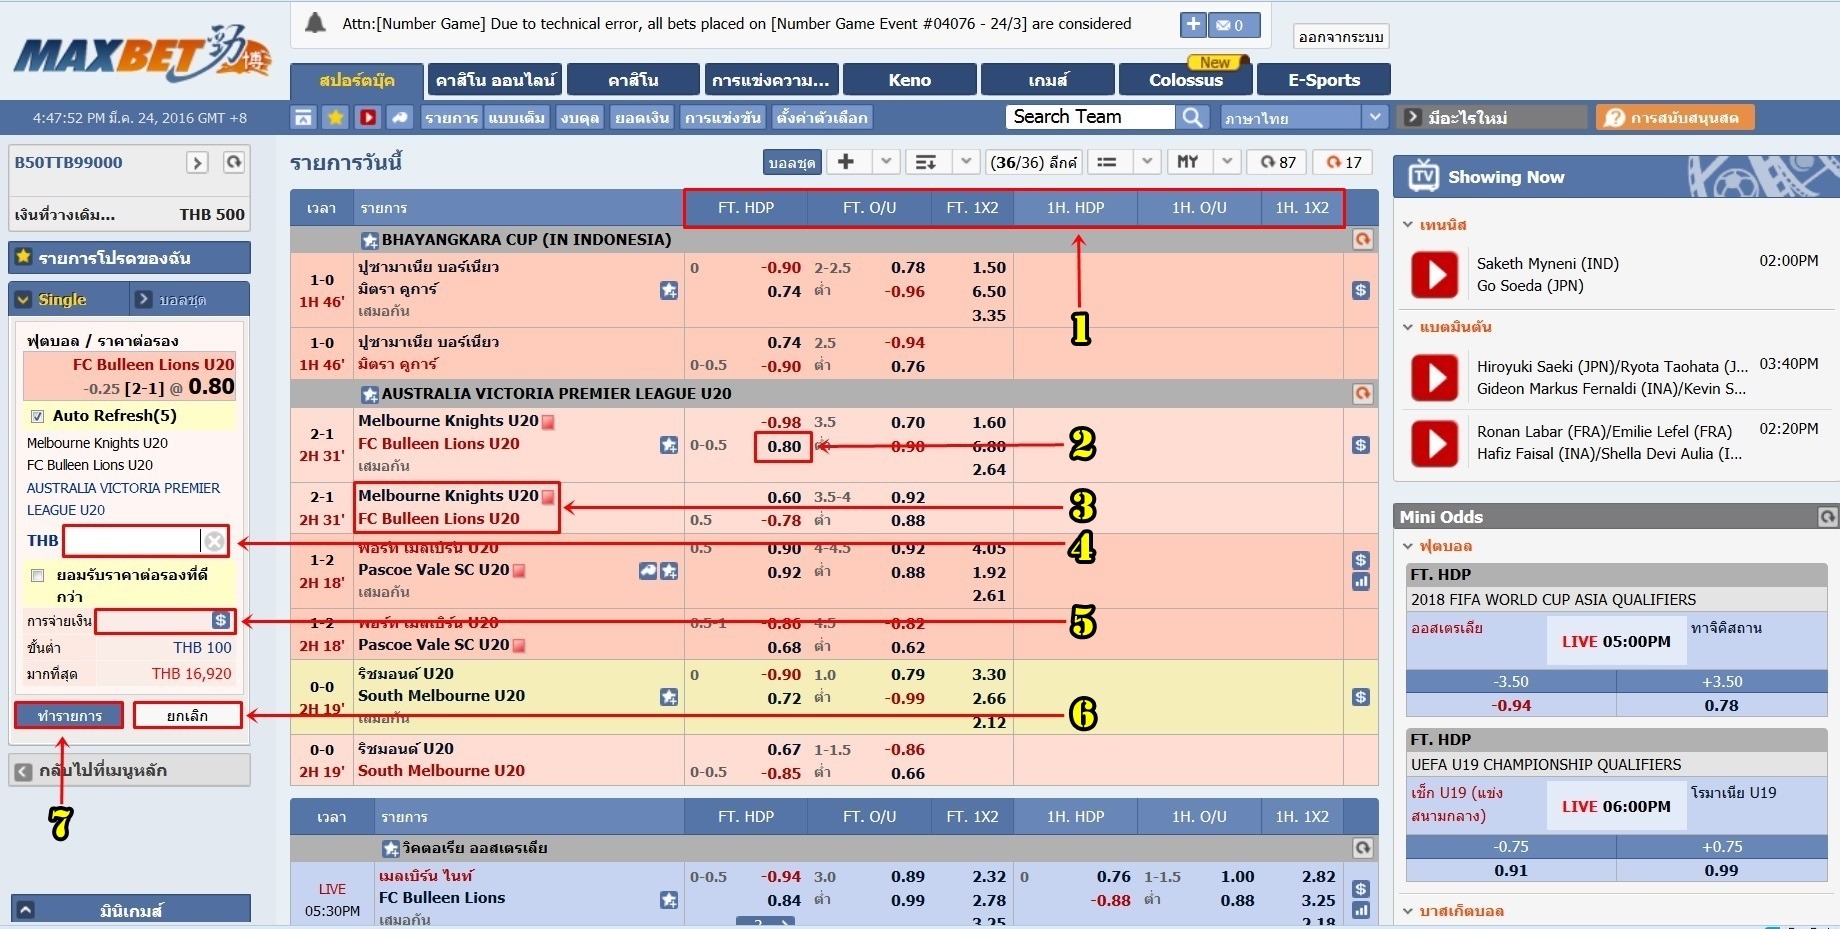1840x929 pixels.
Task: Click the magnifier search icon beside Search Team
Action: point(1192,117)
